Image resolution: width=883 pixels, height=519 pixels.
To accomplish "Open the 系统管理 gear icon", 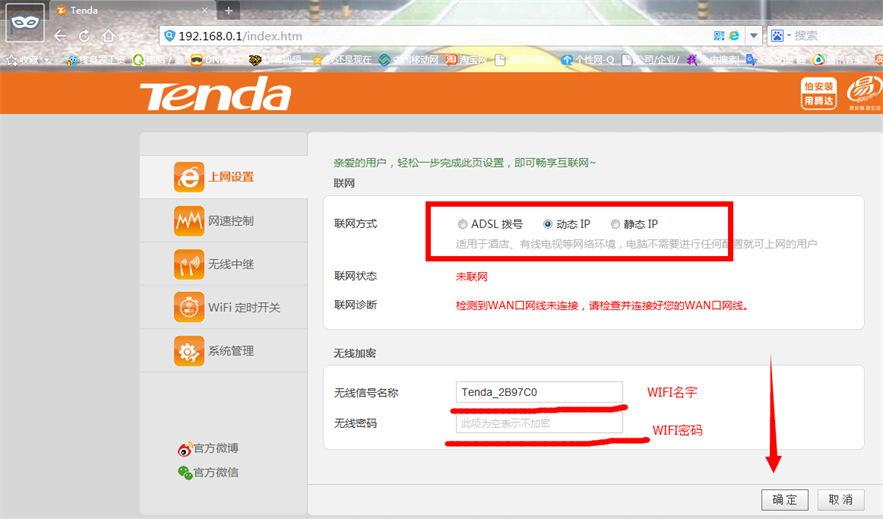I will [189, 351].
